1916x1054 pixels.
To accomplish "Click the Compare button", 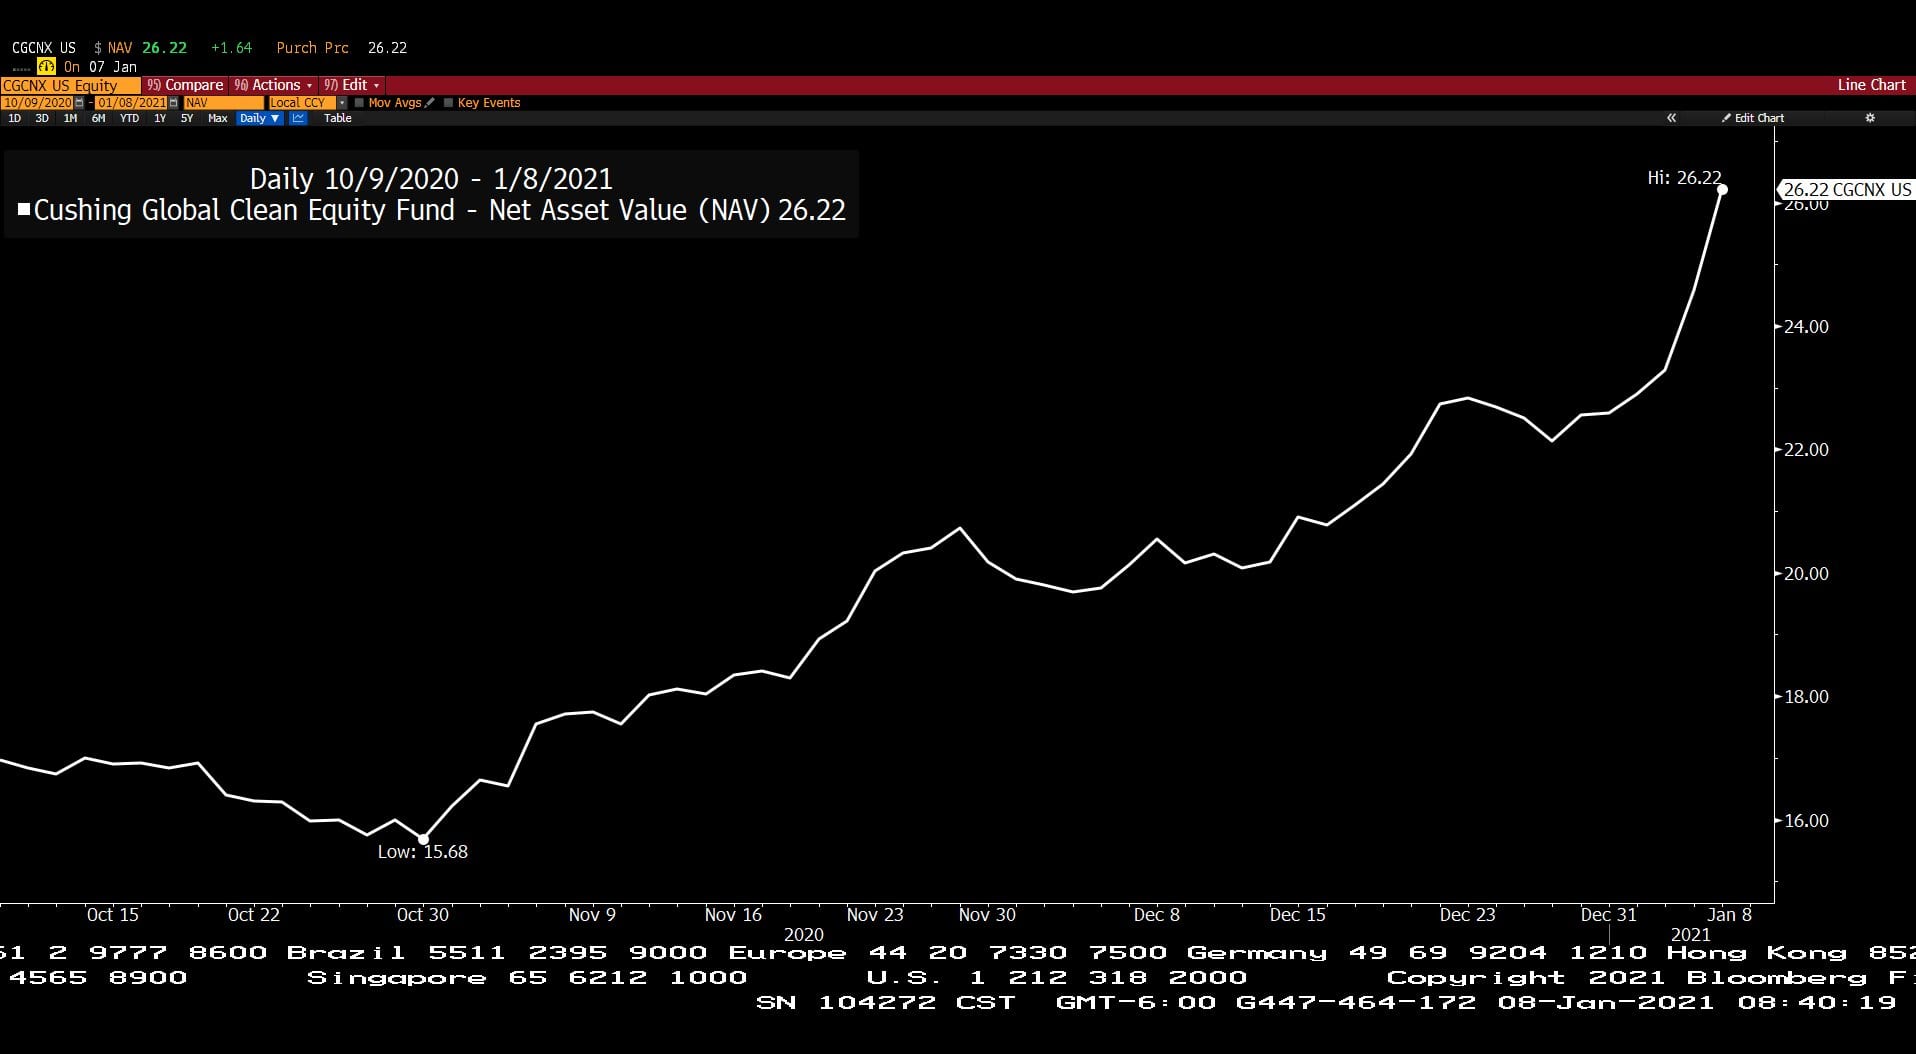I will [184, 85].
